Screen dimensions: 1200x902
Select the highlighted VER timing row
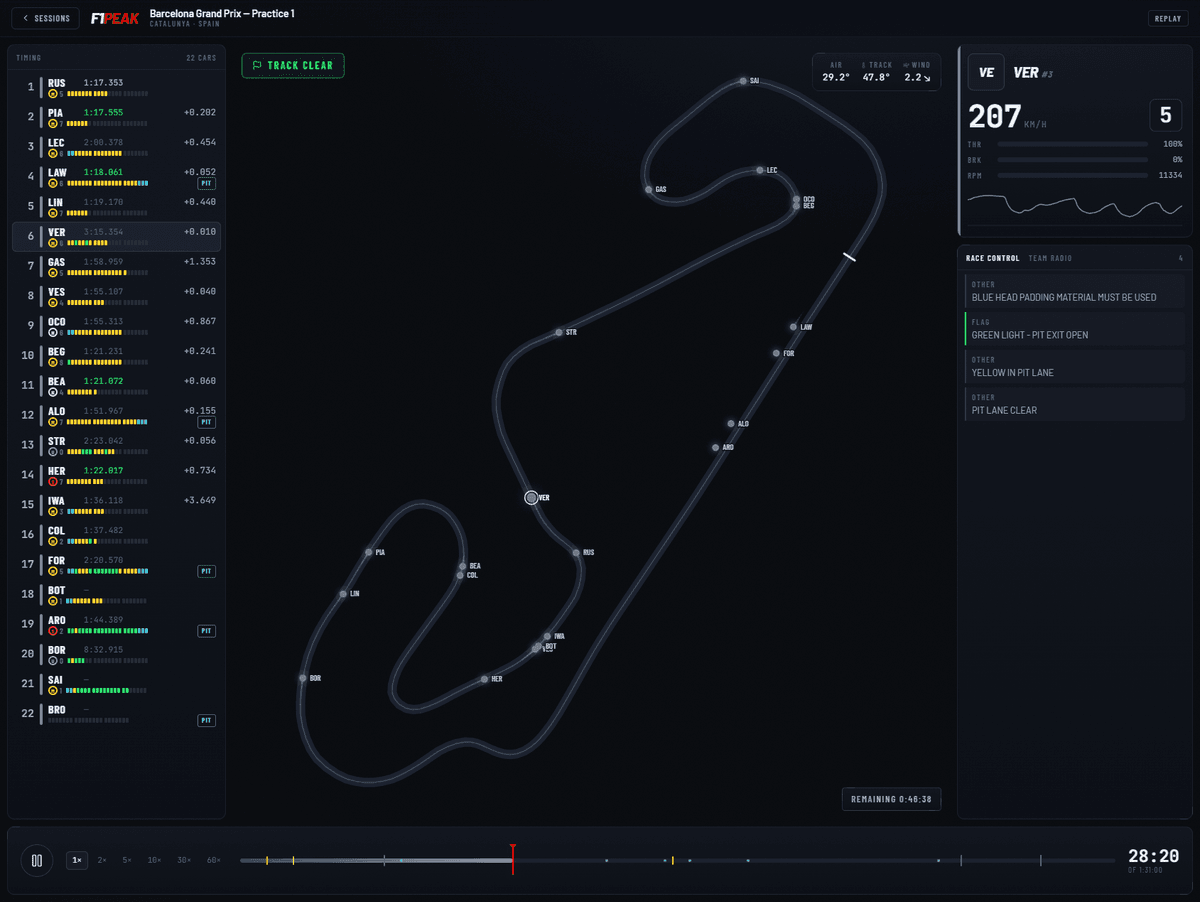point(116,237)
